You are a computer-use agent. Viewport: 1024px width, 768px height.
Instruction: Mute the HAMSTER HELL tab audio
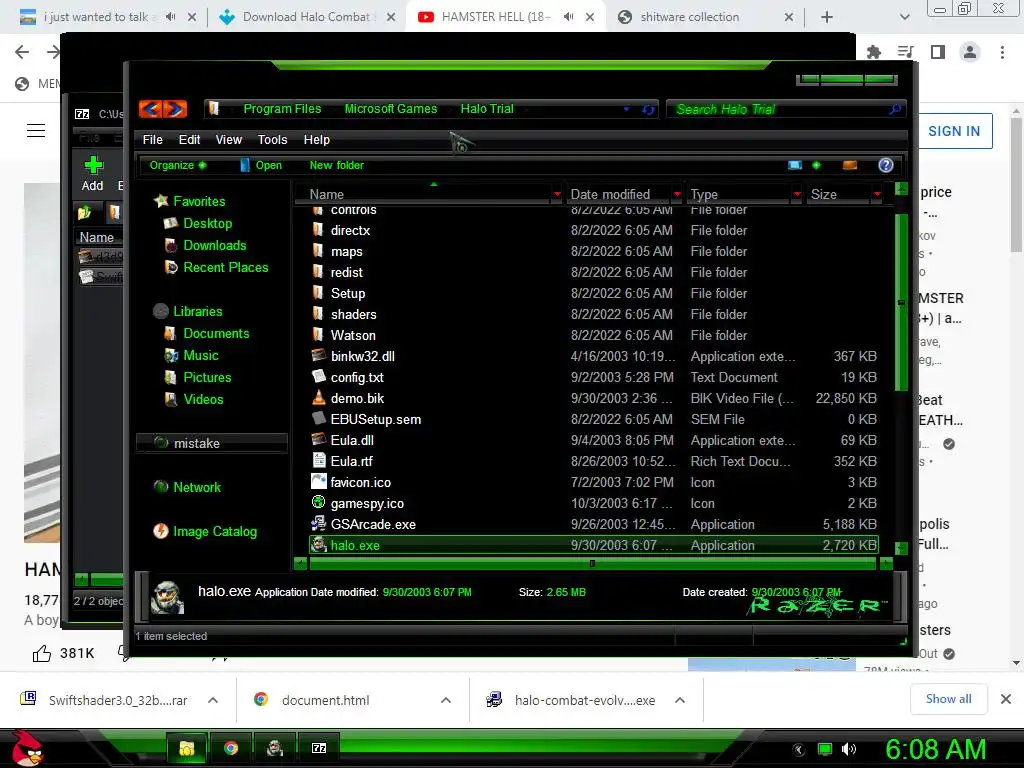point(568,17)
